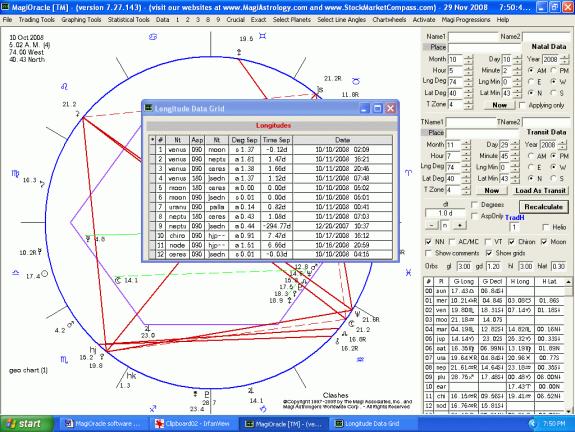Click the Transit Data Year stepper

[x=562, y=145]
